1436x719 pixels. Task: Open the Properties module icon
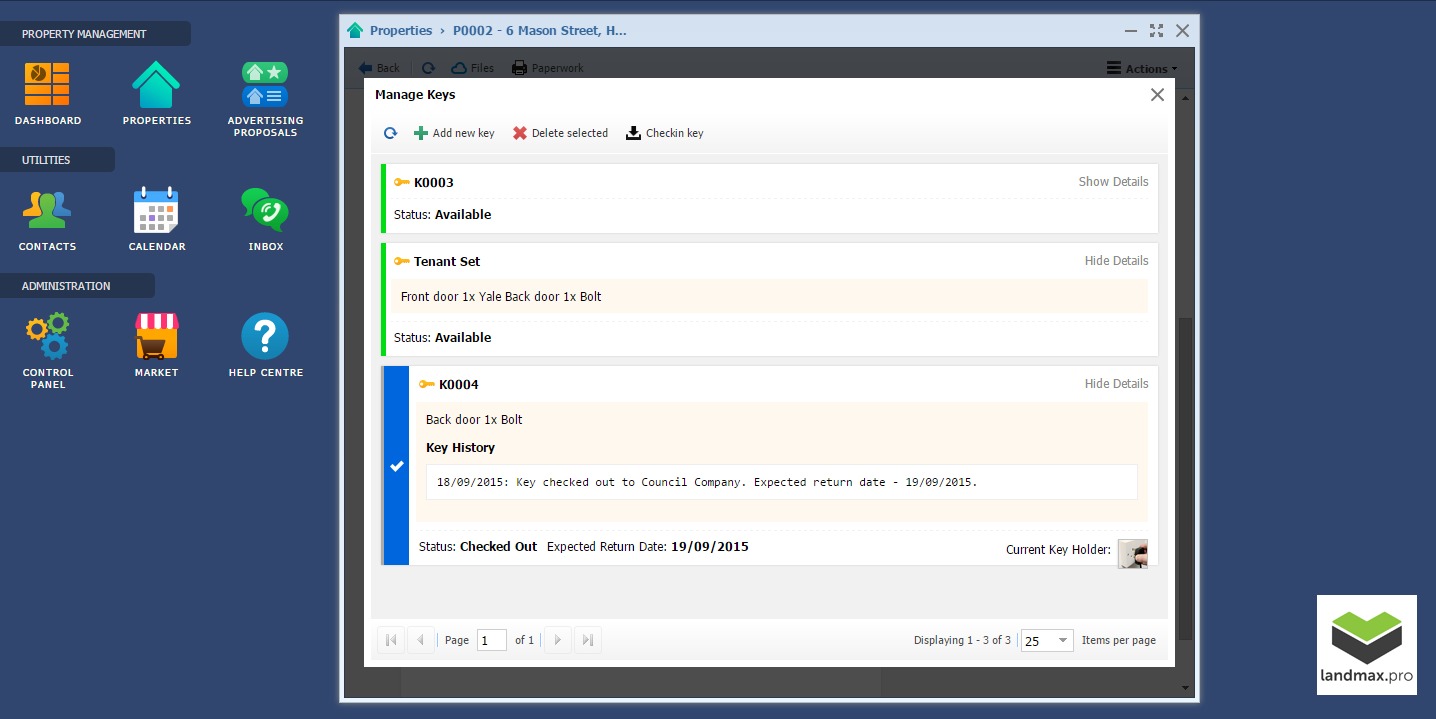pyautogui.click(x=156, y=85)
